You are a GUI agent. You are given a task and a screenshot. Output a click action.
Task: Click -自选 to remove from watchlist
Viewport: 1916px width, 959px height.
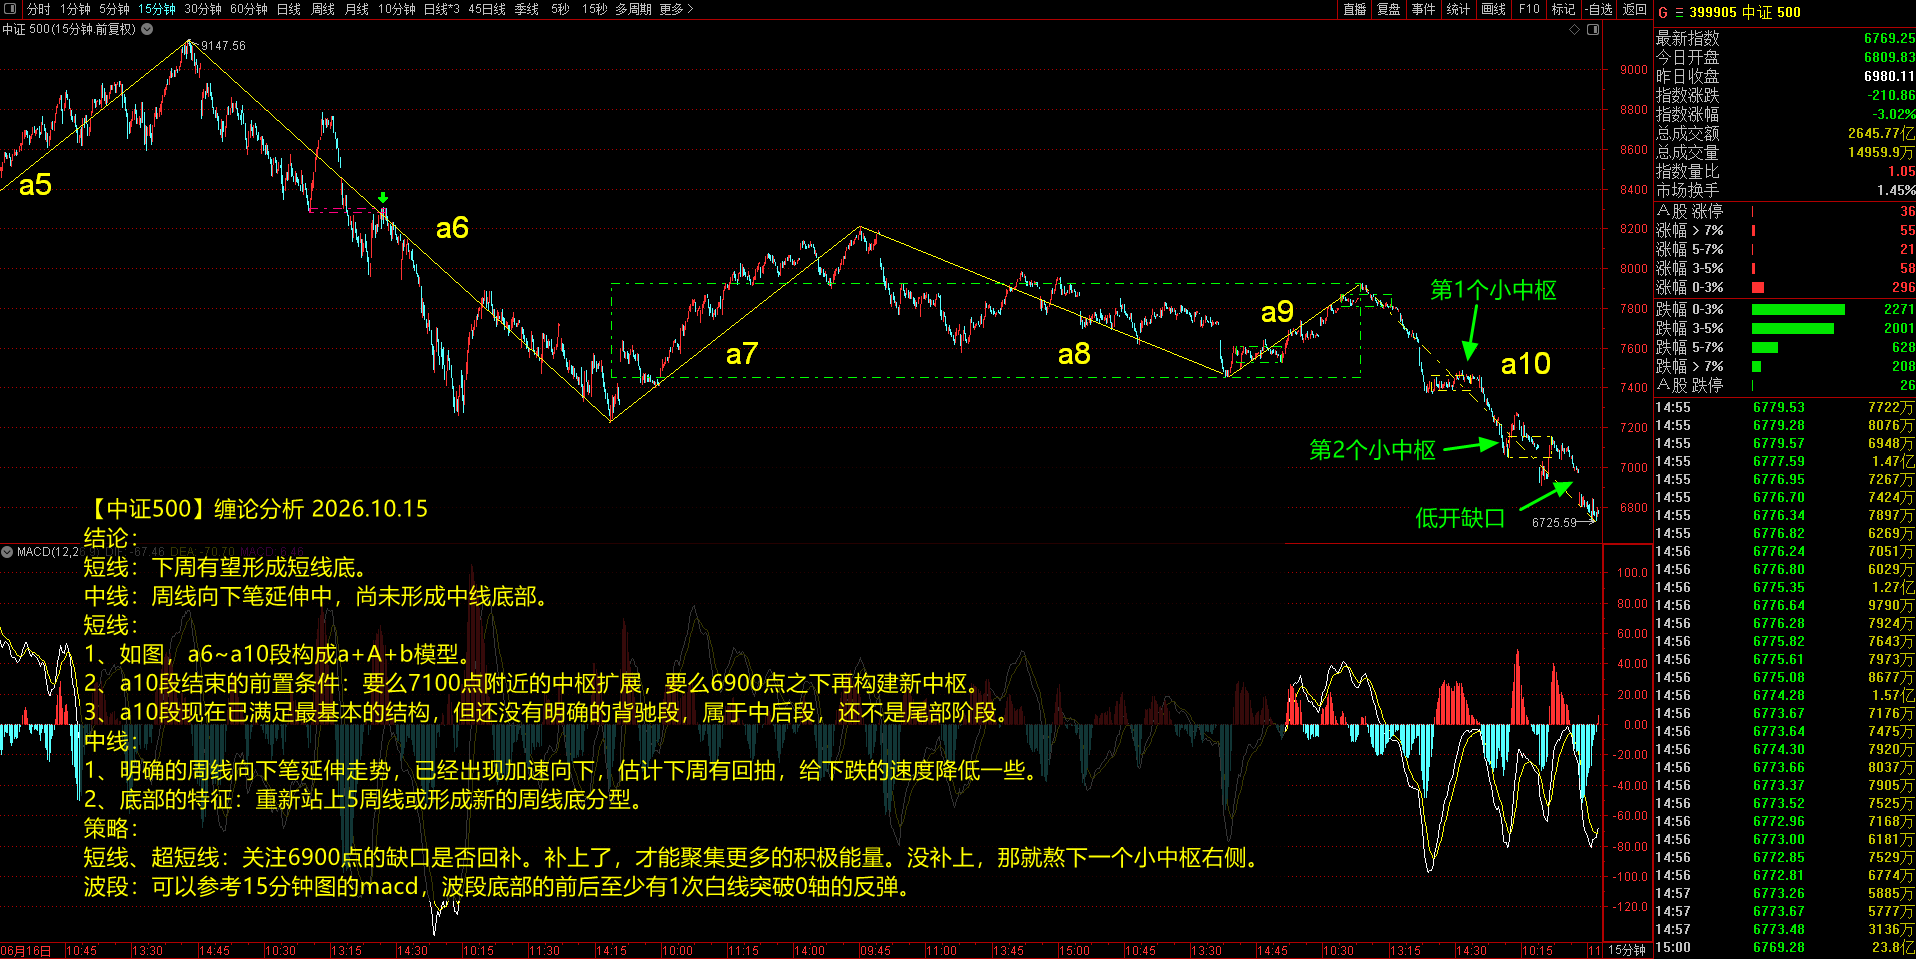coord(1599,9)
